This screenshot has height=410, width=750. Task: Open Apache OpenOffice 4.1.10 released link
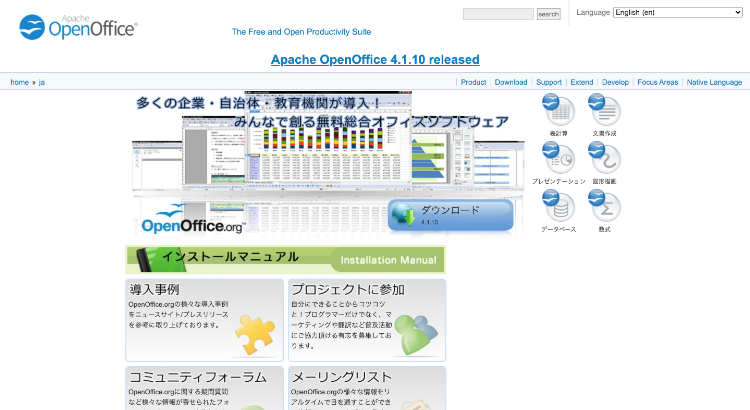click(x=375, y=60)
